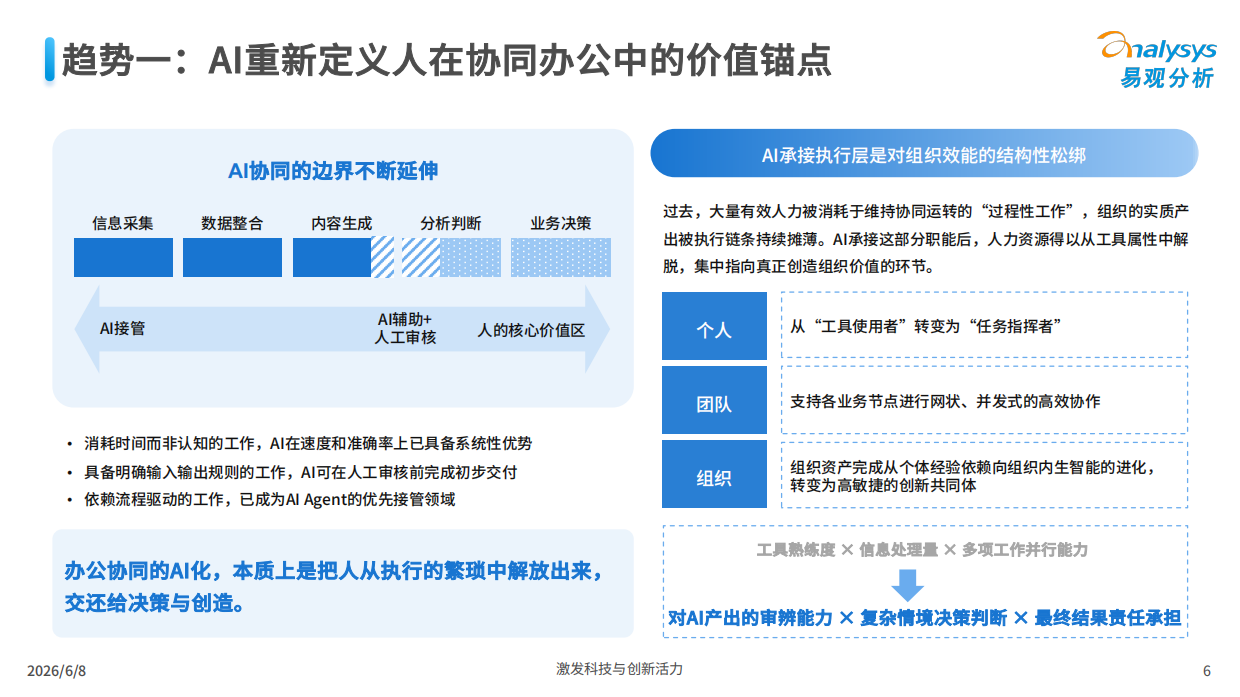Click the gray text 工具熟练度 × 信息处理量 × 多项工作并行能力
The height and width of the screenshot is (697, 1240).
point(922,550)
